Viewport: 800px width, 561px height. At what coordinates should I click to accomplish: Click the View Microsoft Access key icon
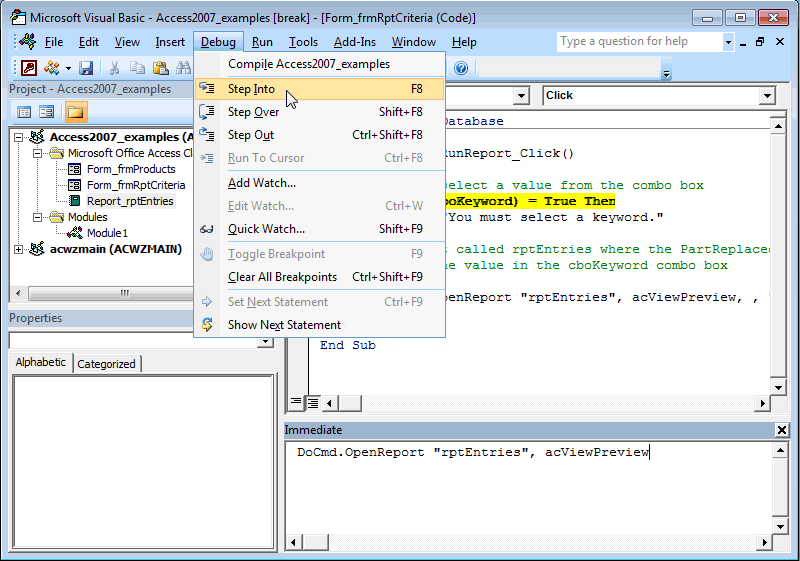(x=29, y=67)
